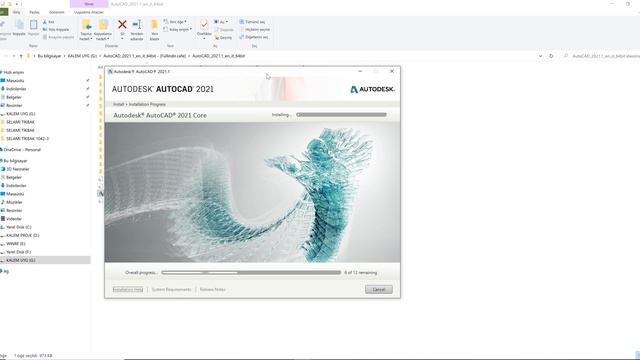Expand address bar history chevron
The image size is (640, 360).
tap(540, 56)
